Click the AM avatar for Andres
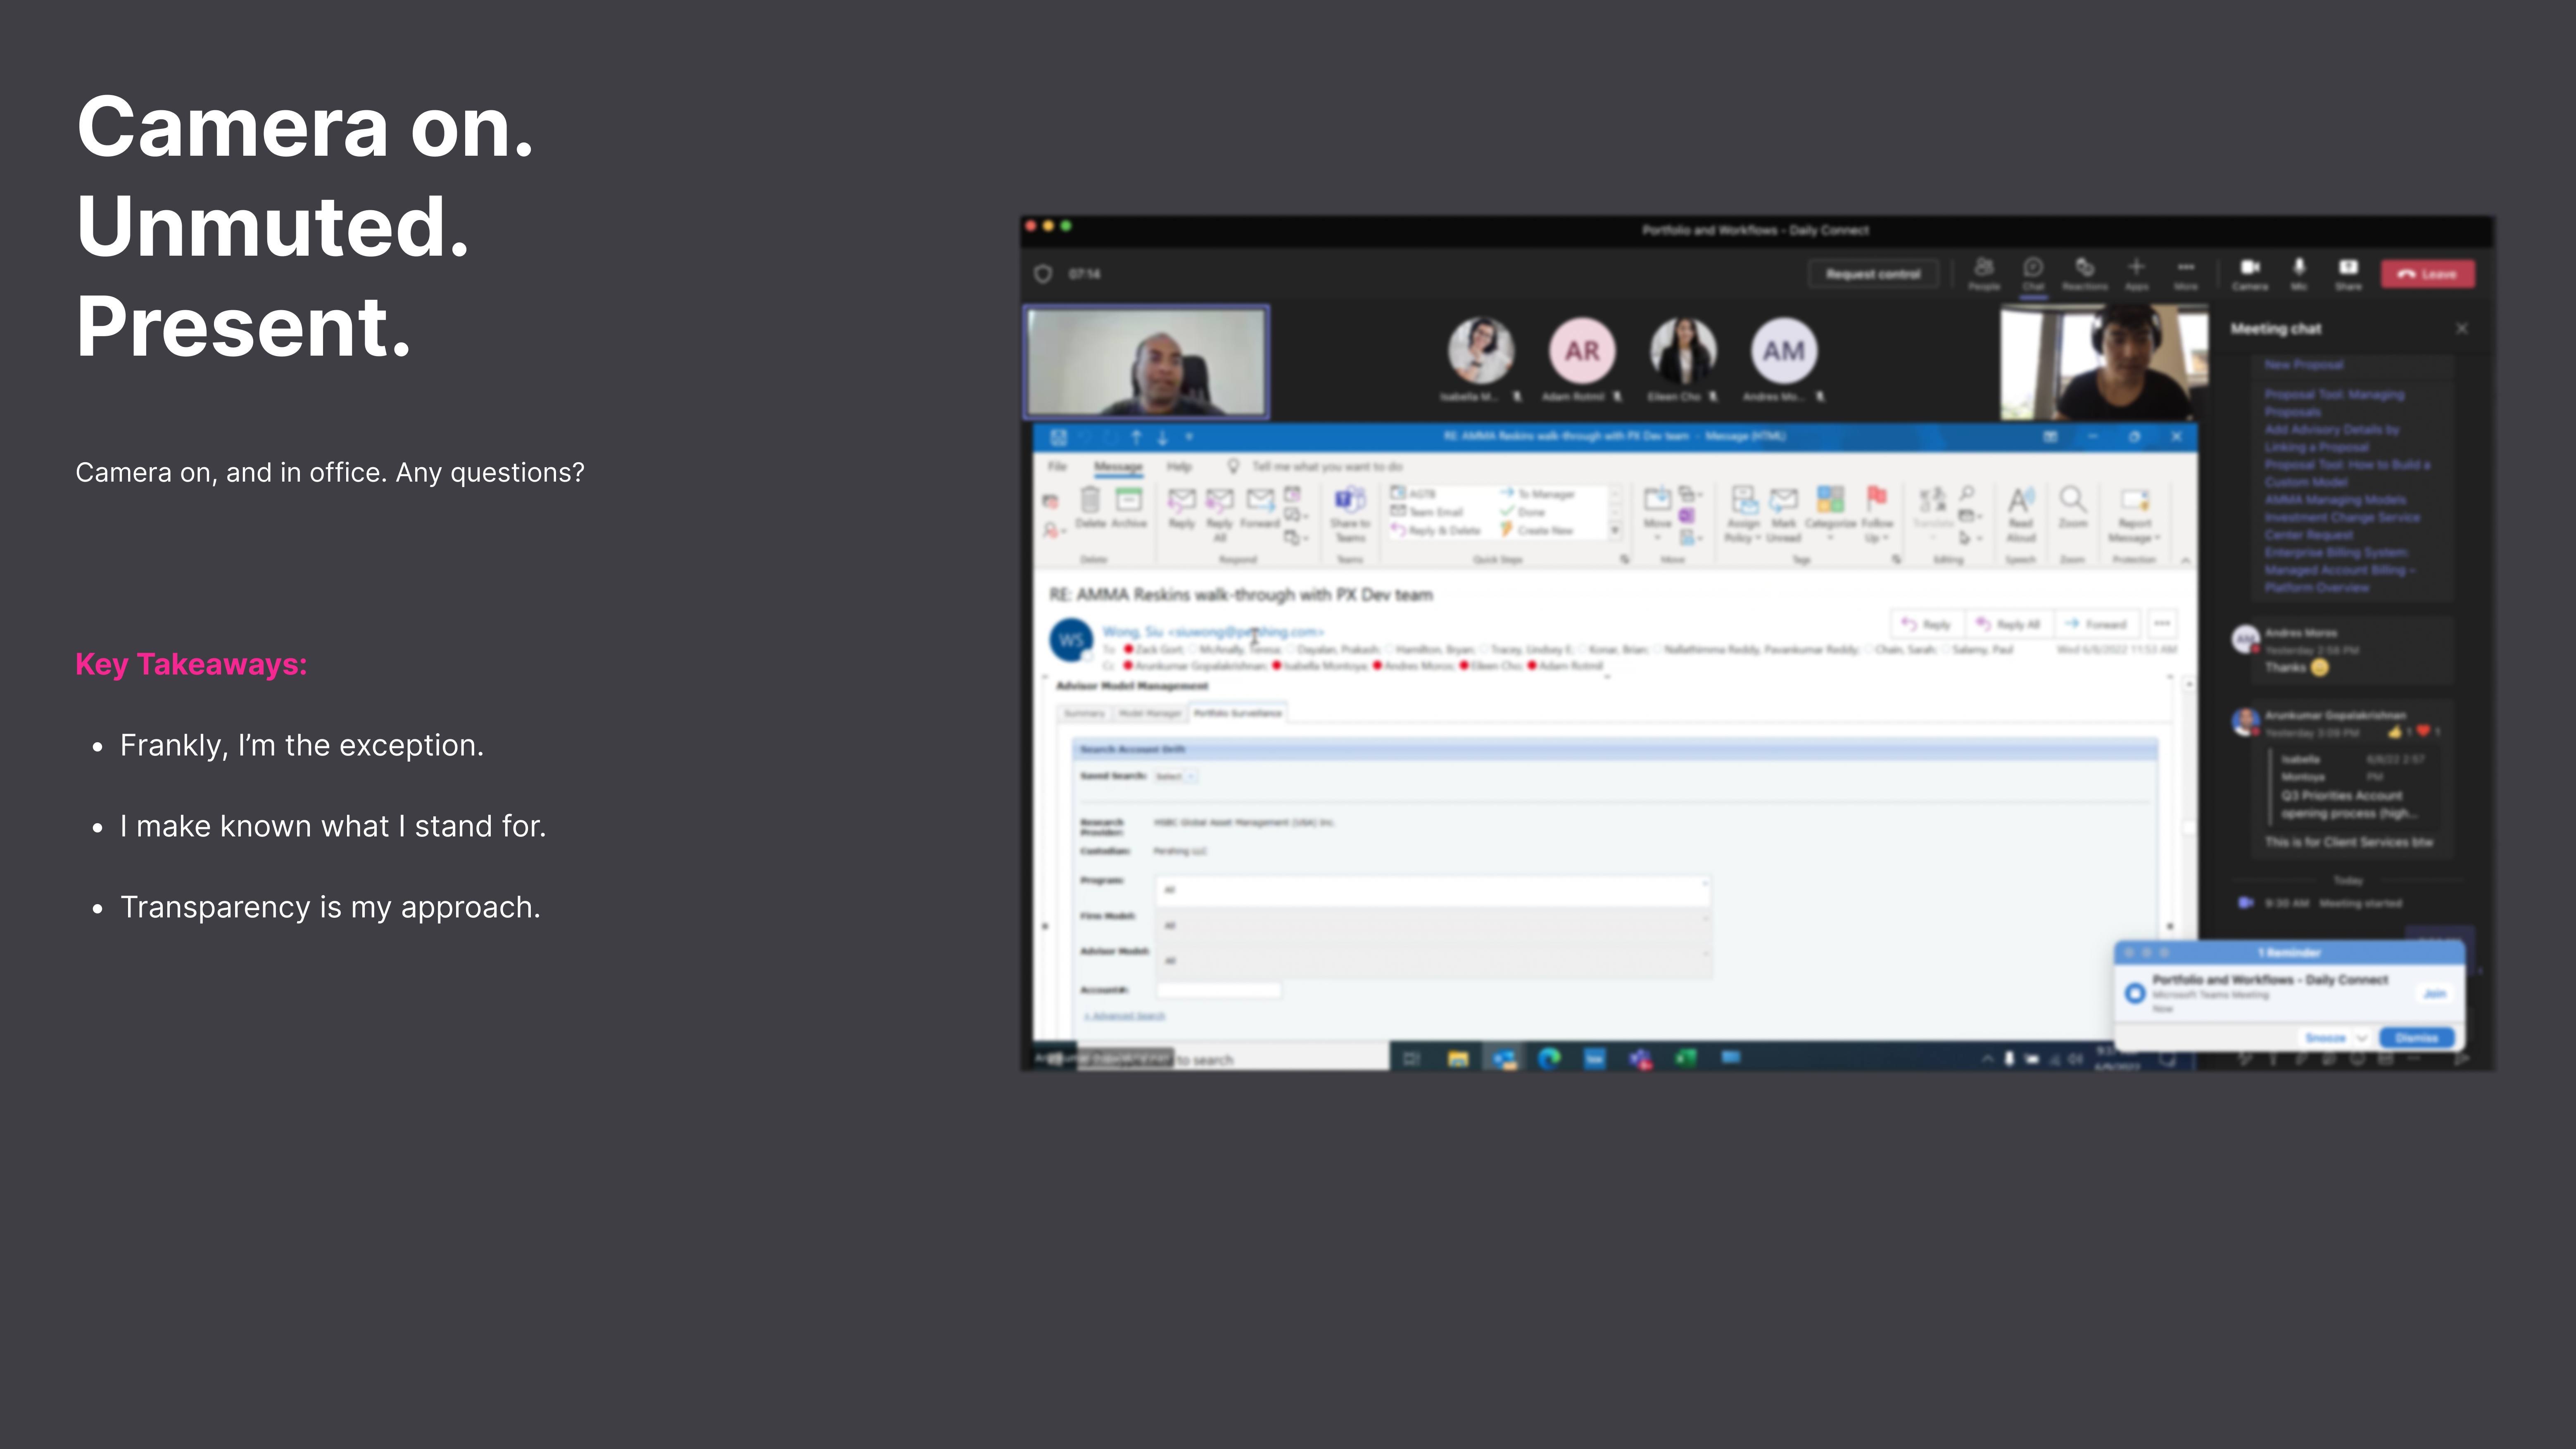This screenshot has width=2576, height=1449. point(1784,351)
